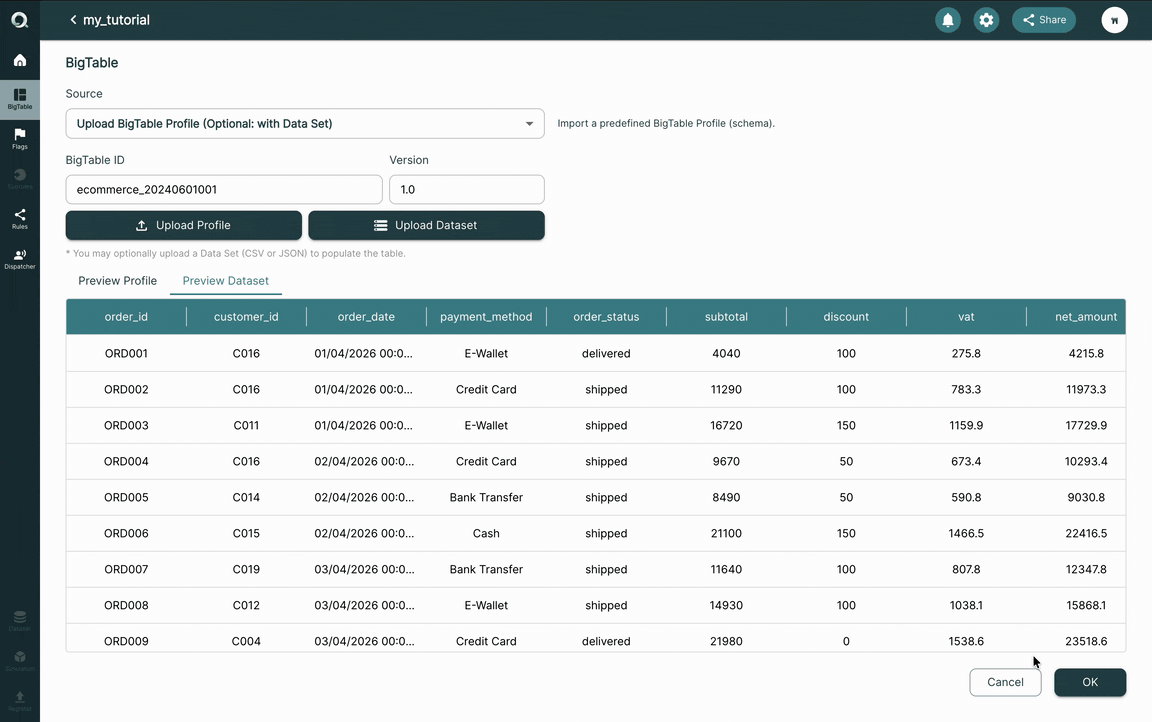The image size is (1152, 722).
Task: Open the settings gear icon
Action: [986, 20]
